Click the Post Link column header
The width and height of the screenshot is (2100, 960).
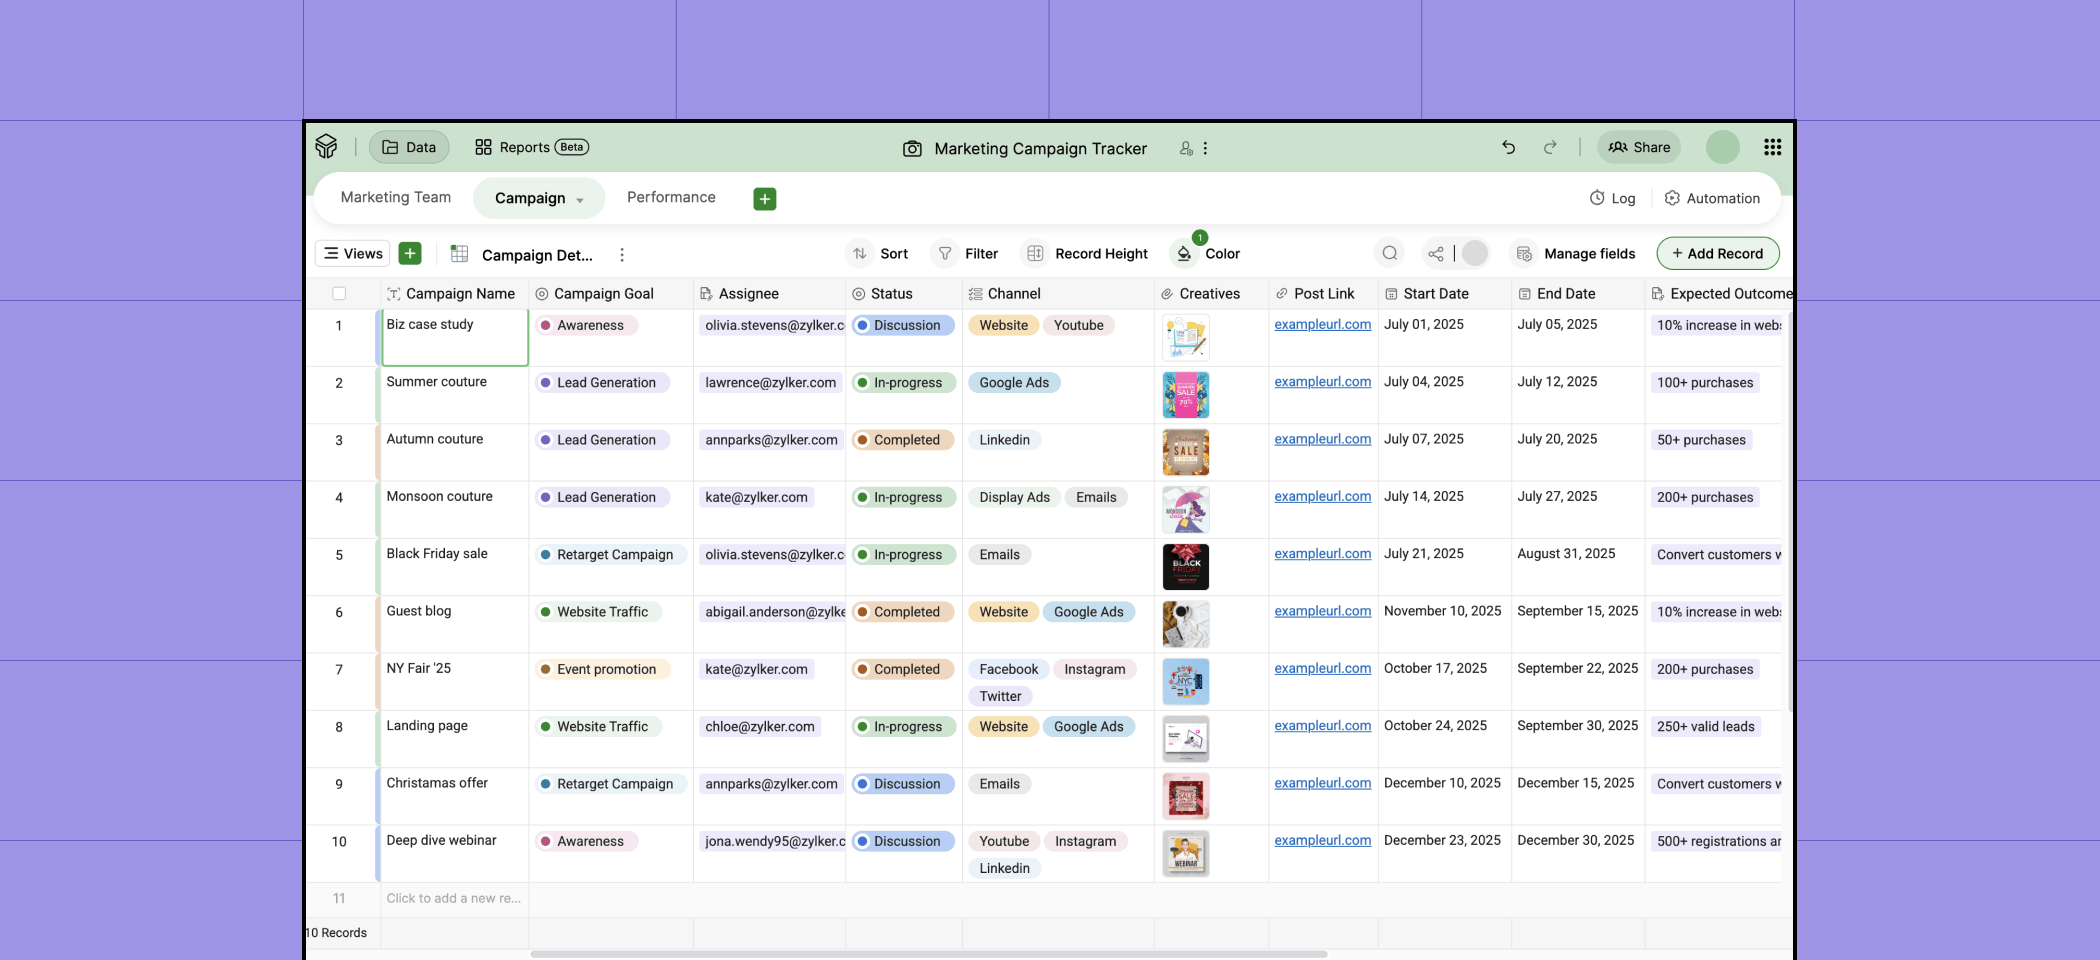tap(1323, 293)
